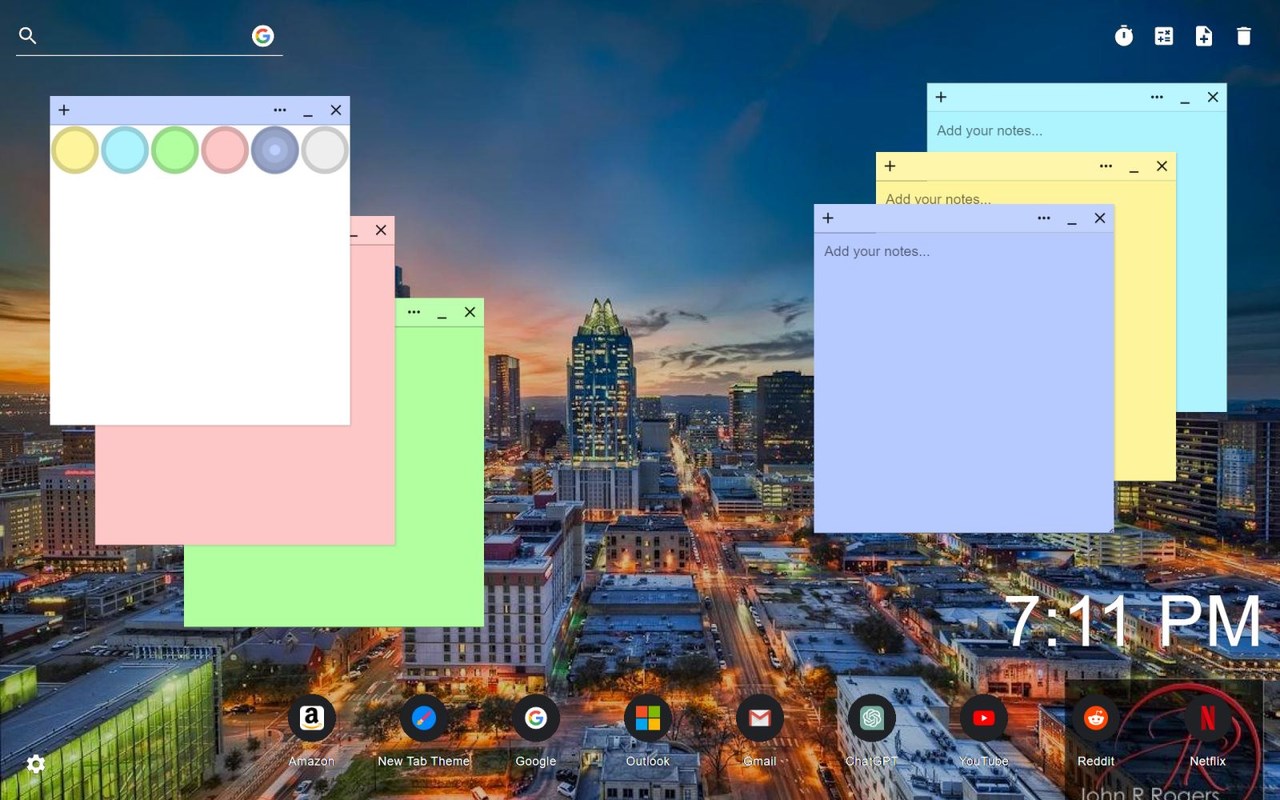Select the yellow note color
1280x800 pixels.
75,150
